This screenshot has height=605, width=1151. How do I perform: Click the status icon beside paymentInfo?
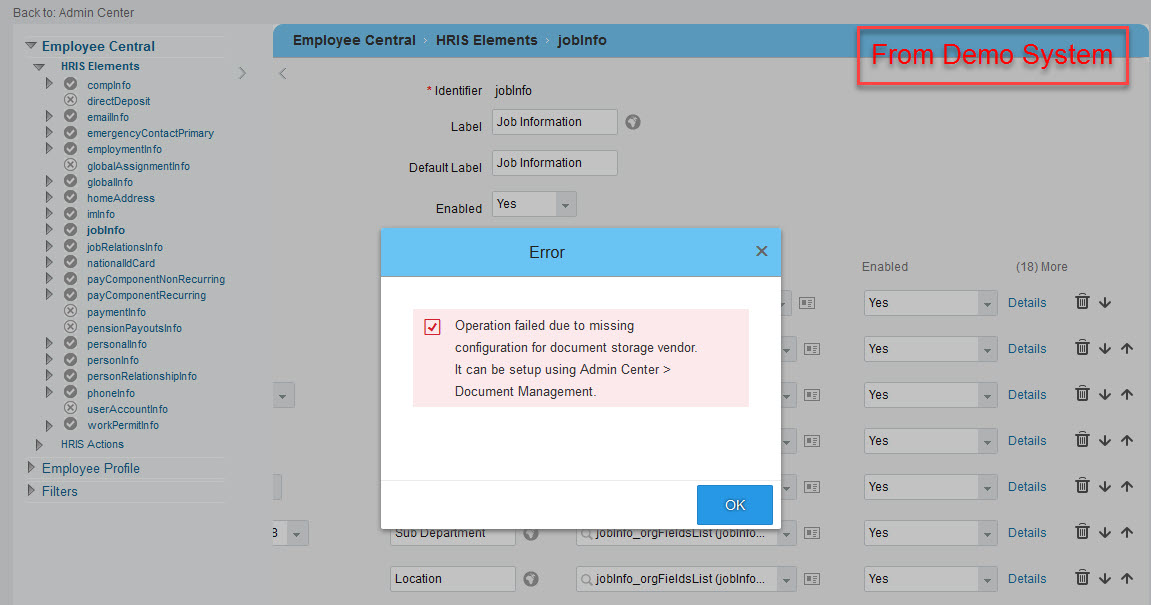point(70,311)
